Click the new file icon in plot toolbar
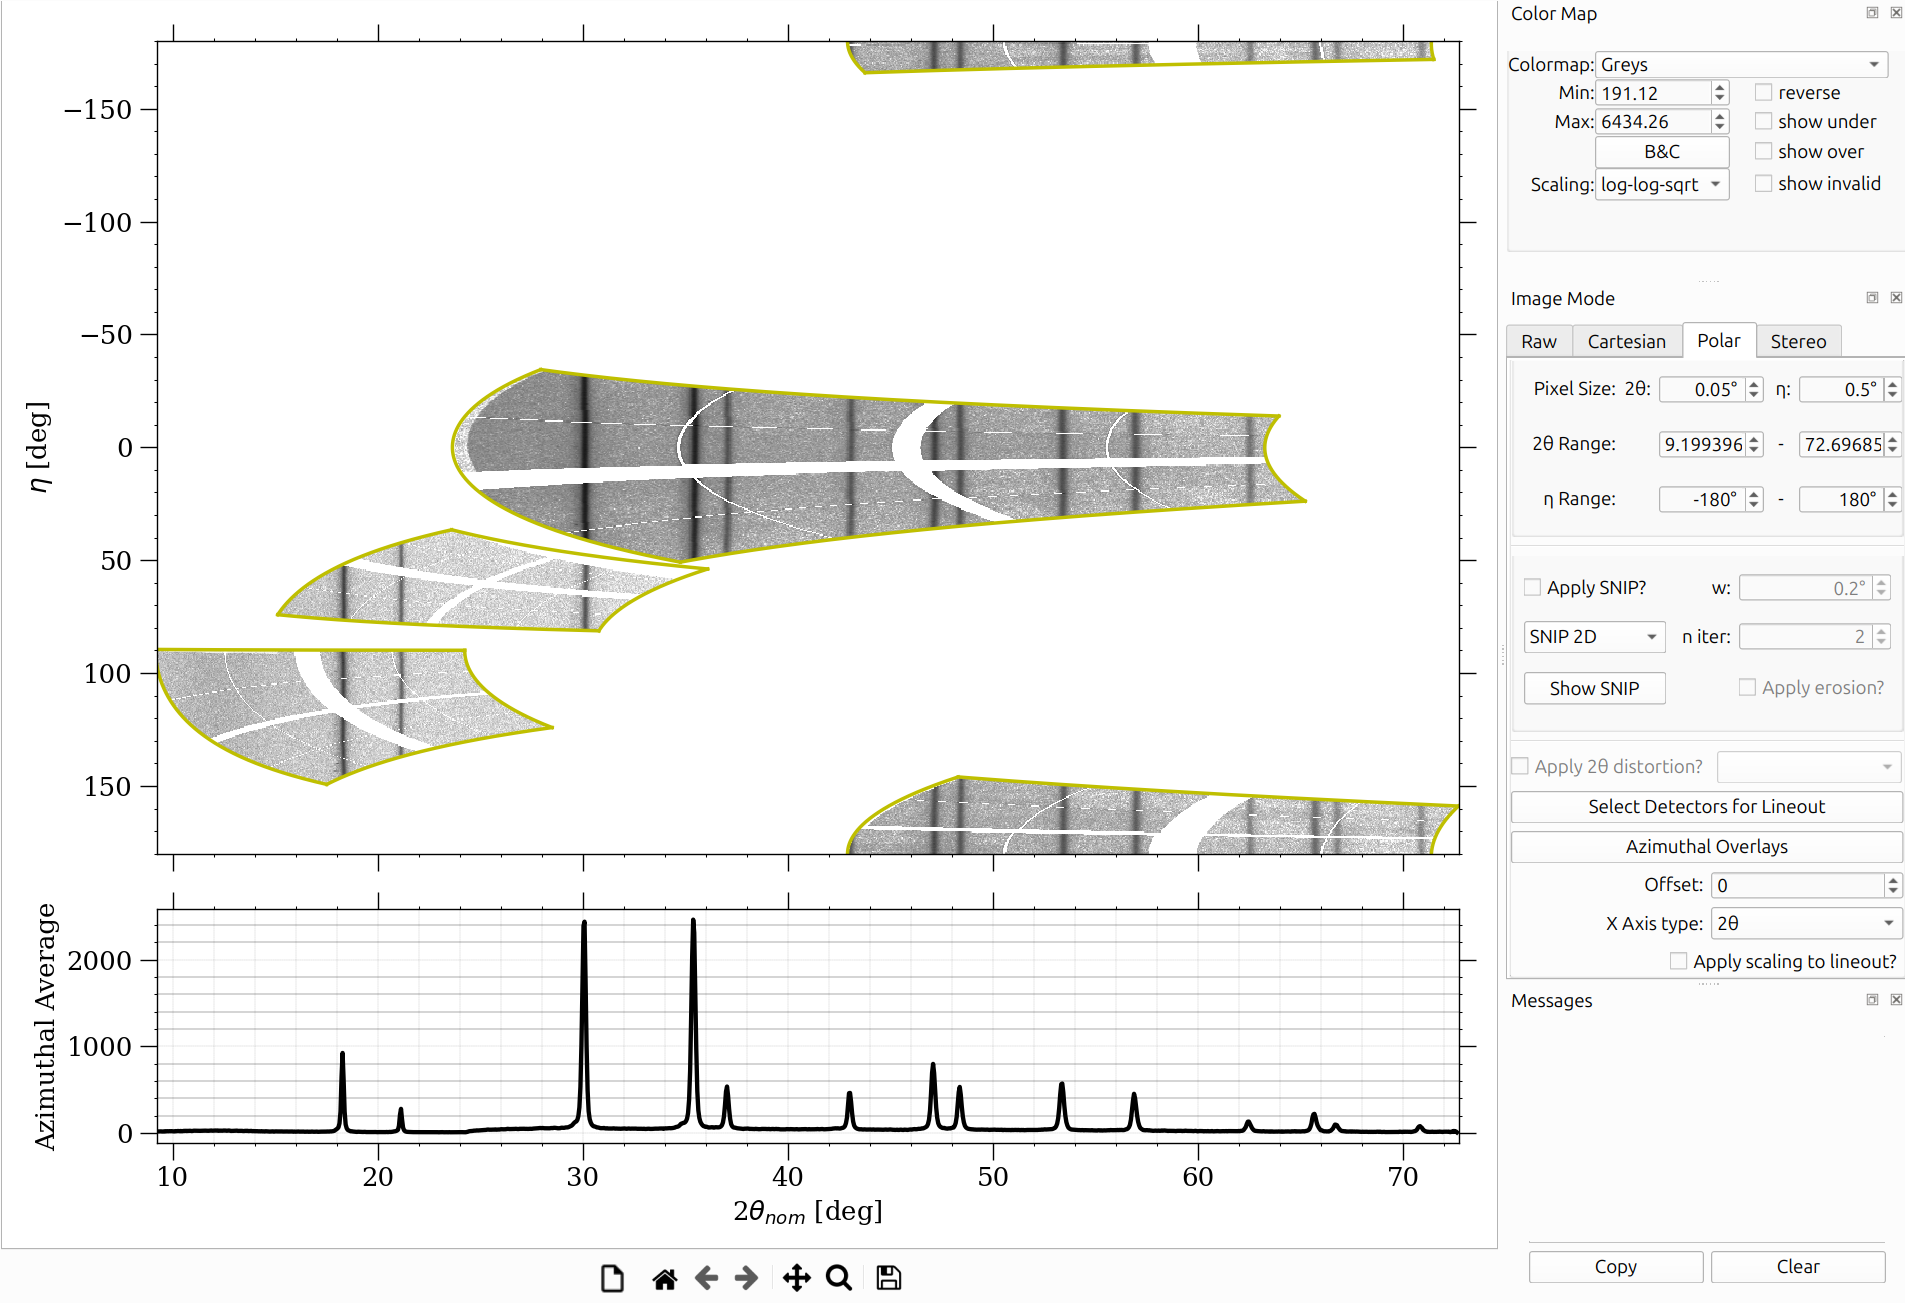 click(x=612, y=1278)
